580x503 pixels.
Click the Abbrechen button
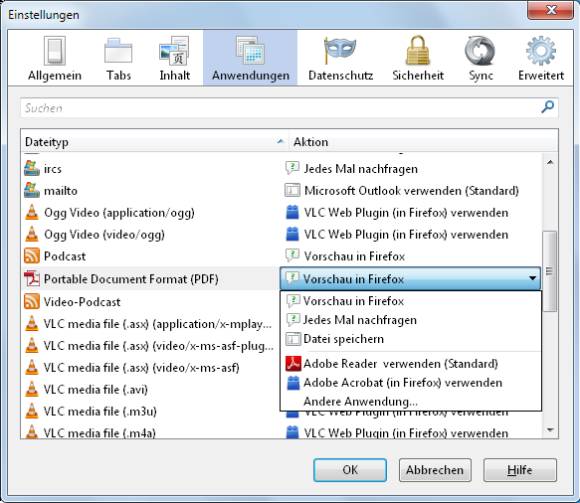(435, 470)
